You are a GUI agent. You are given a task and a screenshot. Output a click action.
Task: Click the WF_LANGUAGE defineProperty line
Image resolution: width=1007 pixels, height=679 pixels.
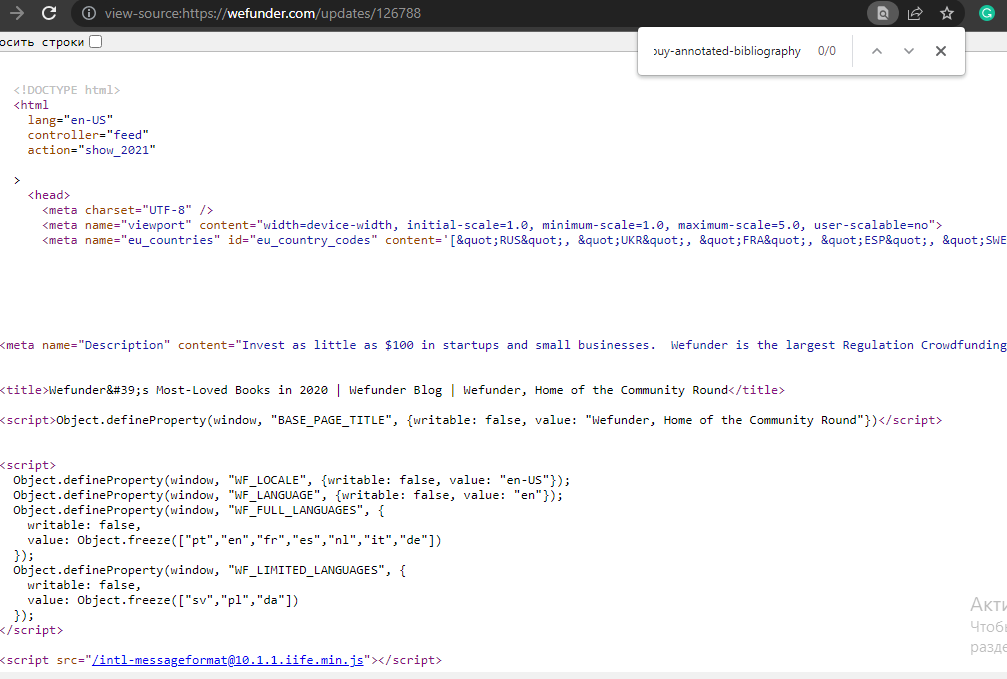click(x=288, y=495)
